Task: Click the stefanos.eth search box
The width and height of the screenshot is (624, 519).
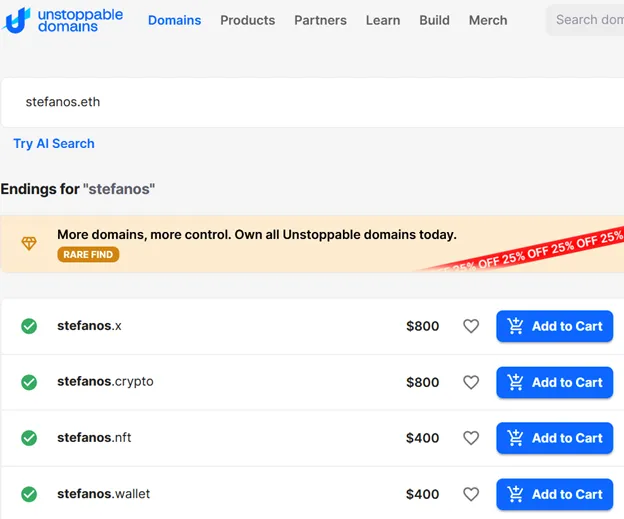Action: click(x=313, y=102)
